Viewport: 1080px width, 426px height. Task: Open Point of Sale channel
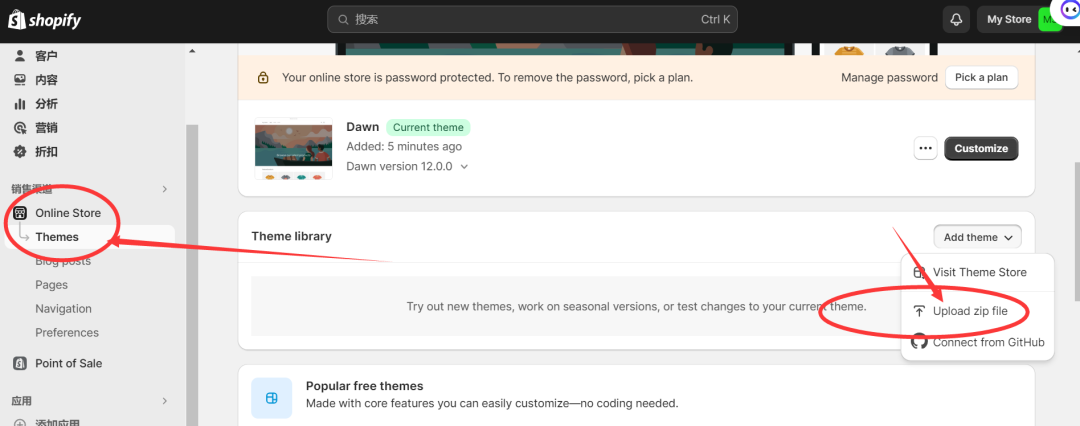[x=68, y=363]
